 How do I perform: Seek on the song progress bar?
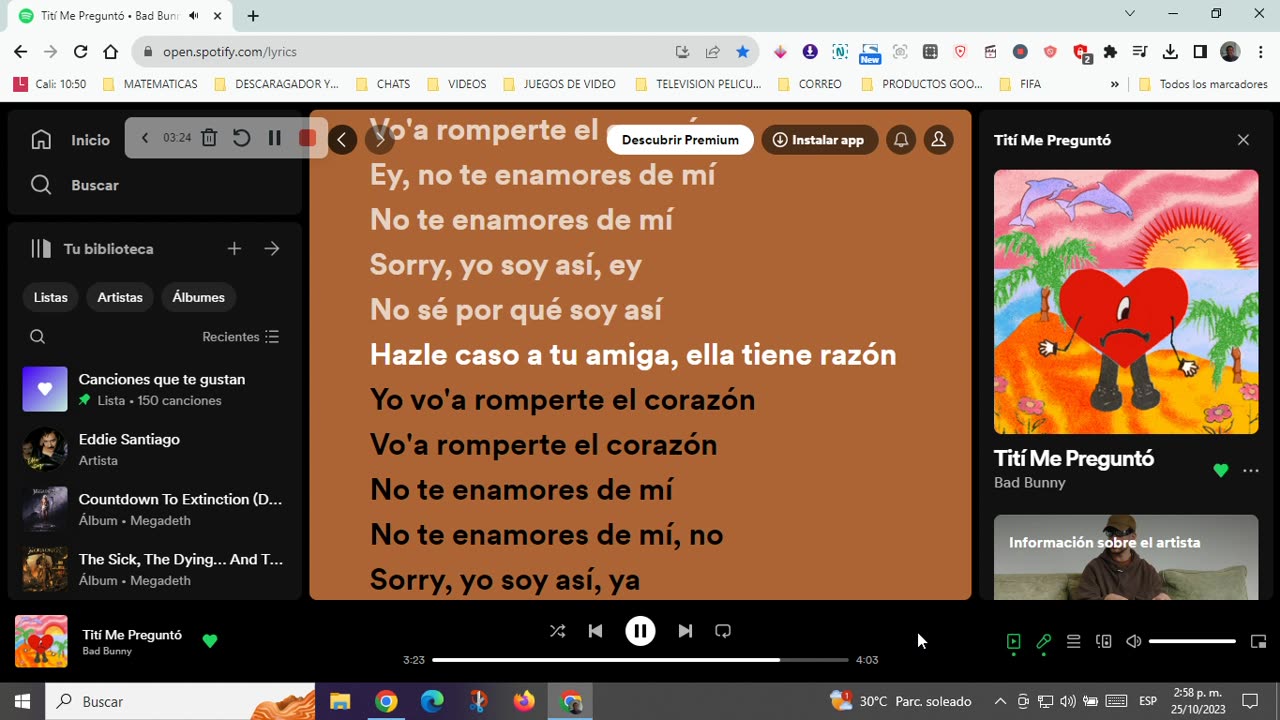click(640, 660)
